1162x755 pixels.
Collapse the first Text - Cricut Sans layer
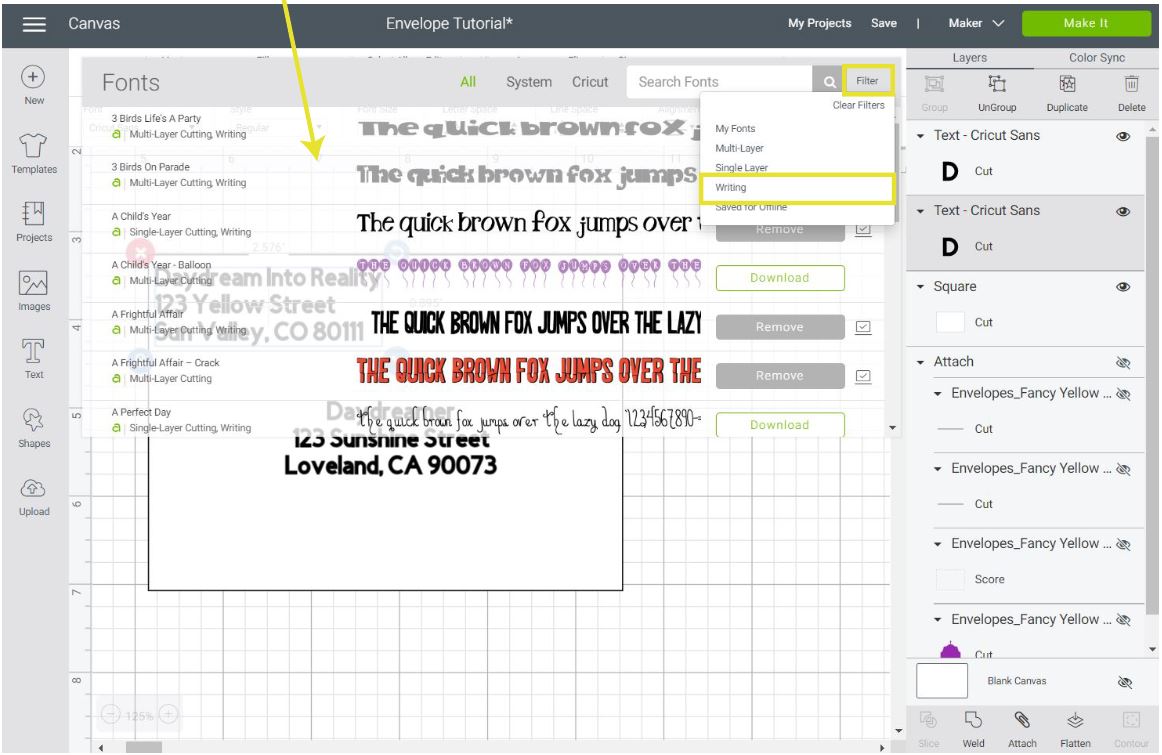pos(920,136)
